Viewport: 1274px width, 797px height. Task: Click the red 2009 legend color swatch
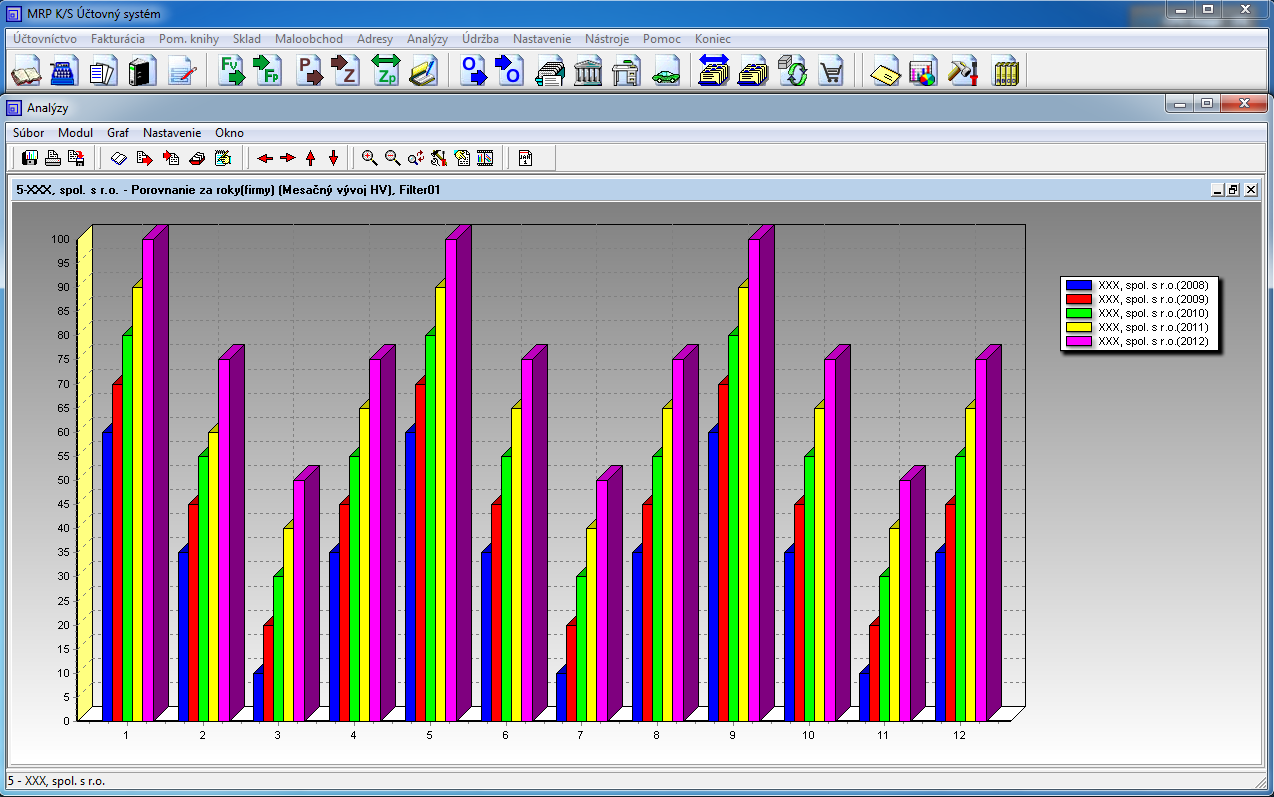point(1079,299)
